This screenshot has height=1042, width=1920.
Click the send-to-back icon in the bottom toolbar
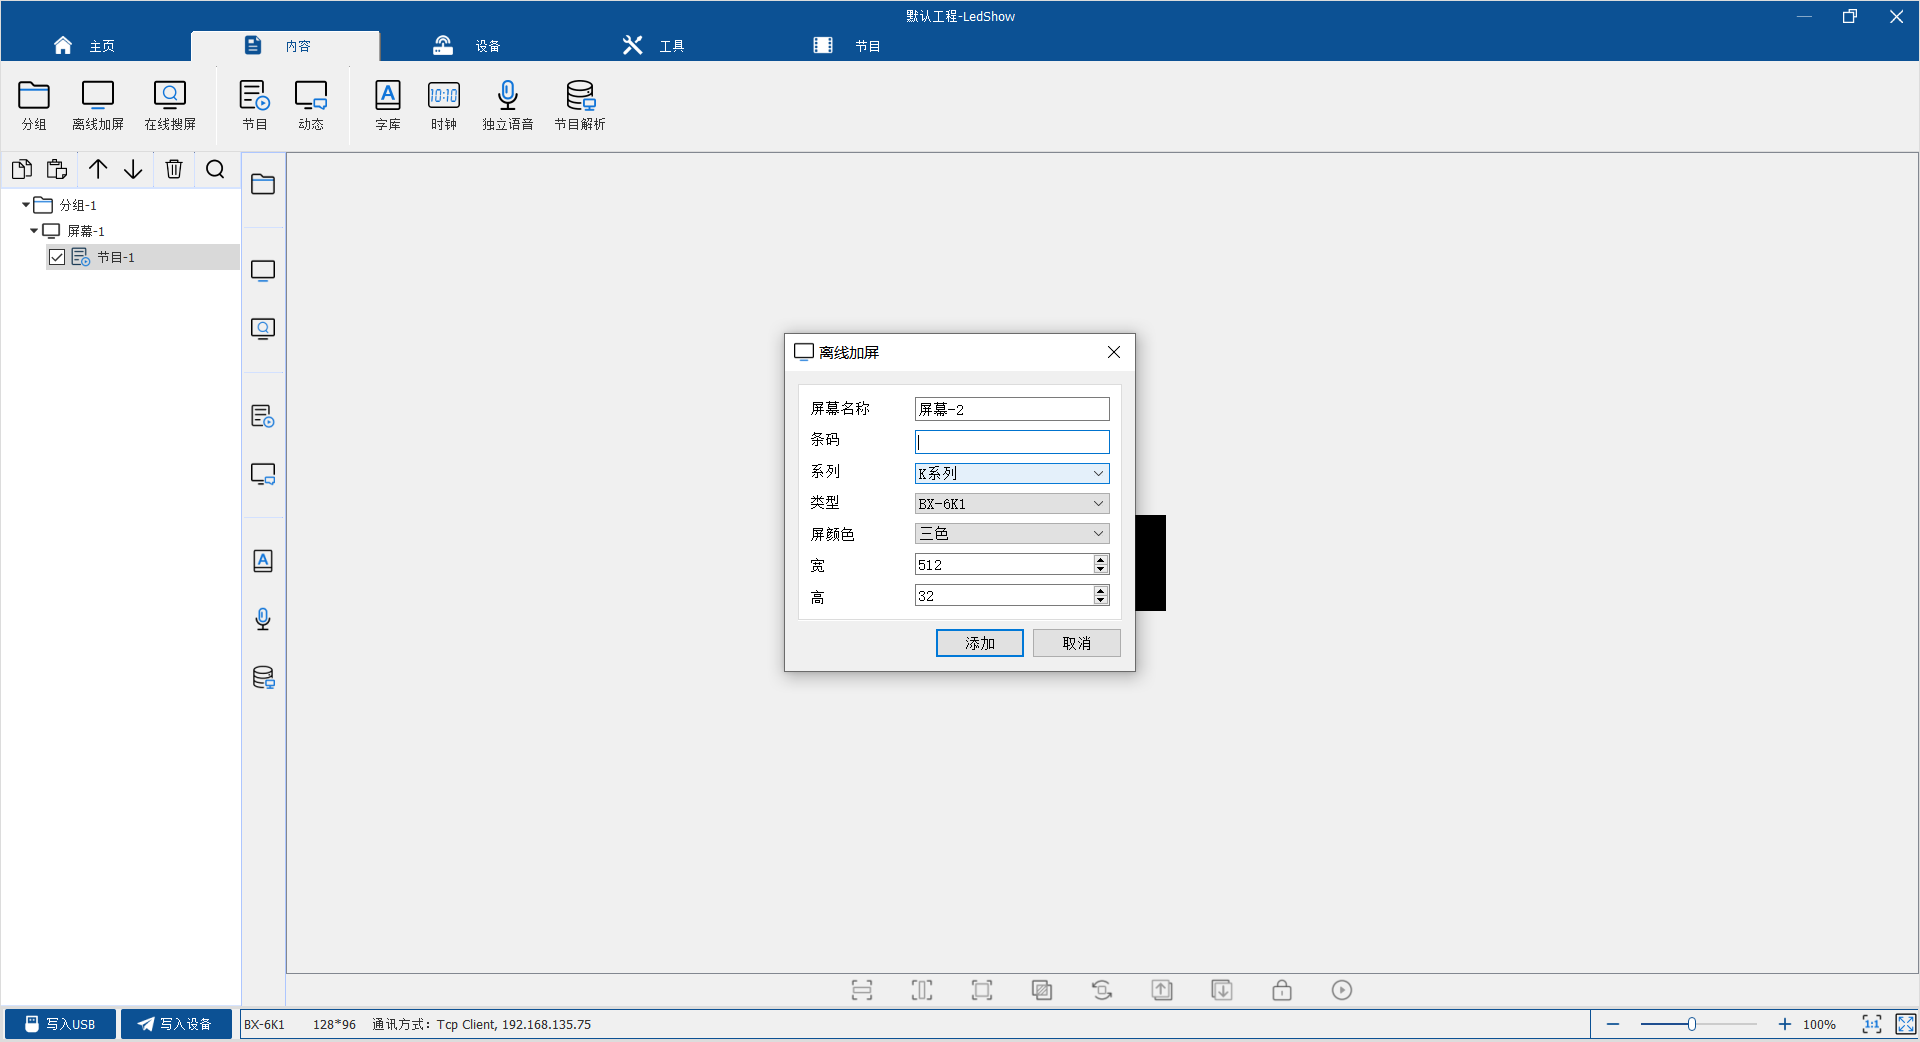pos(1222,990)
